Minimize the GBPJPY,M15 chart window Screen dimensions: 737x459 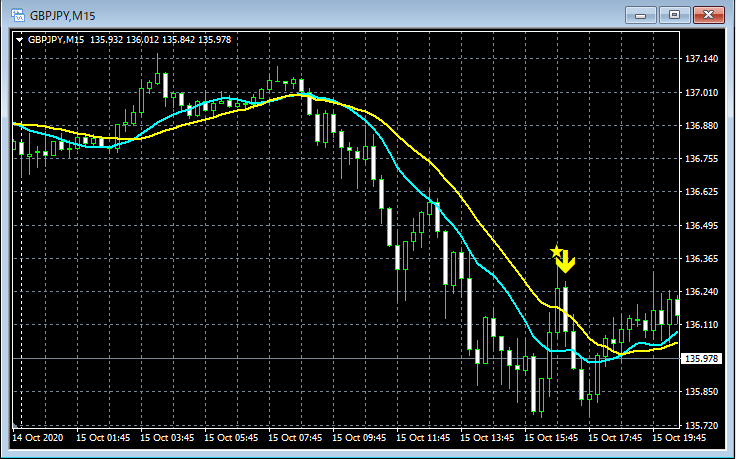[640, 15]
